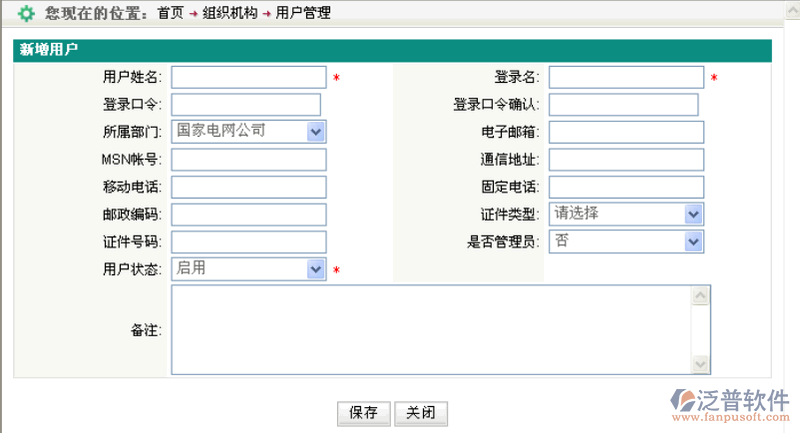Open the 组织机构 breadcrumb link
Viewport: 800px width, 433px height.
[229, 14]
